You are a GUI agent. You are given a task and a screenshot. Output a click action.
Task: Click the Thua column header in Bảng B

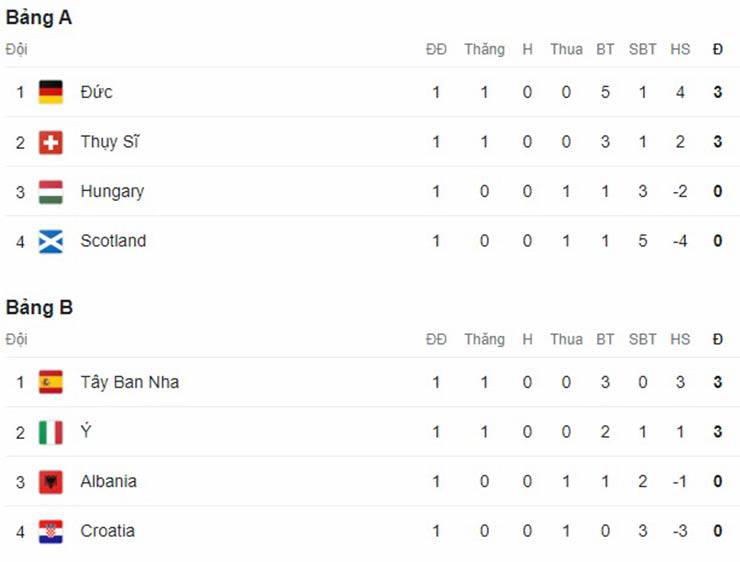(566, 339)
